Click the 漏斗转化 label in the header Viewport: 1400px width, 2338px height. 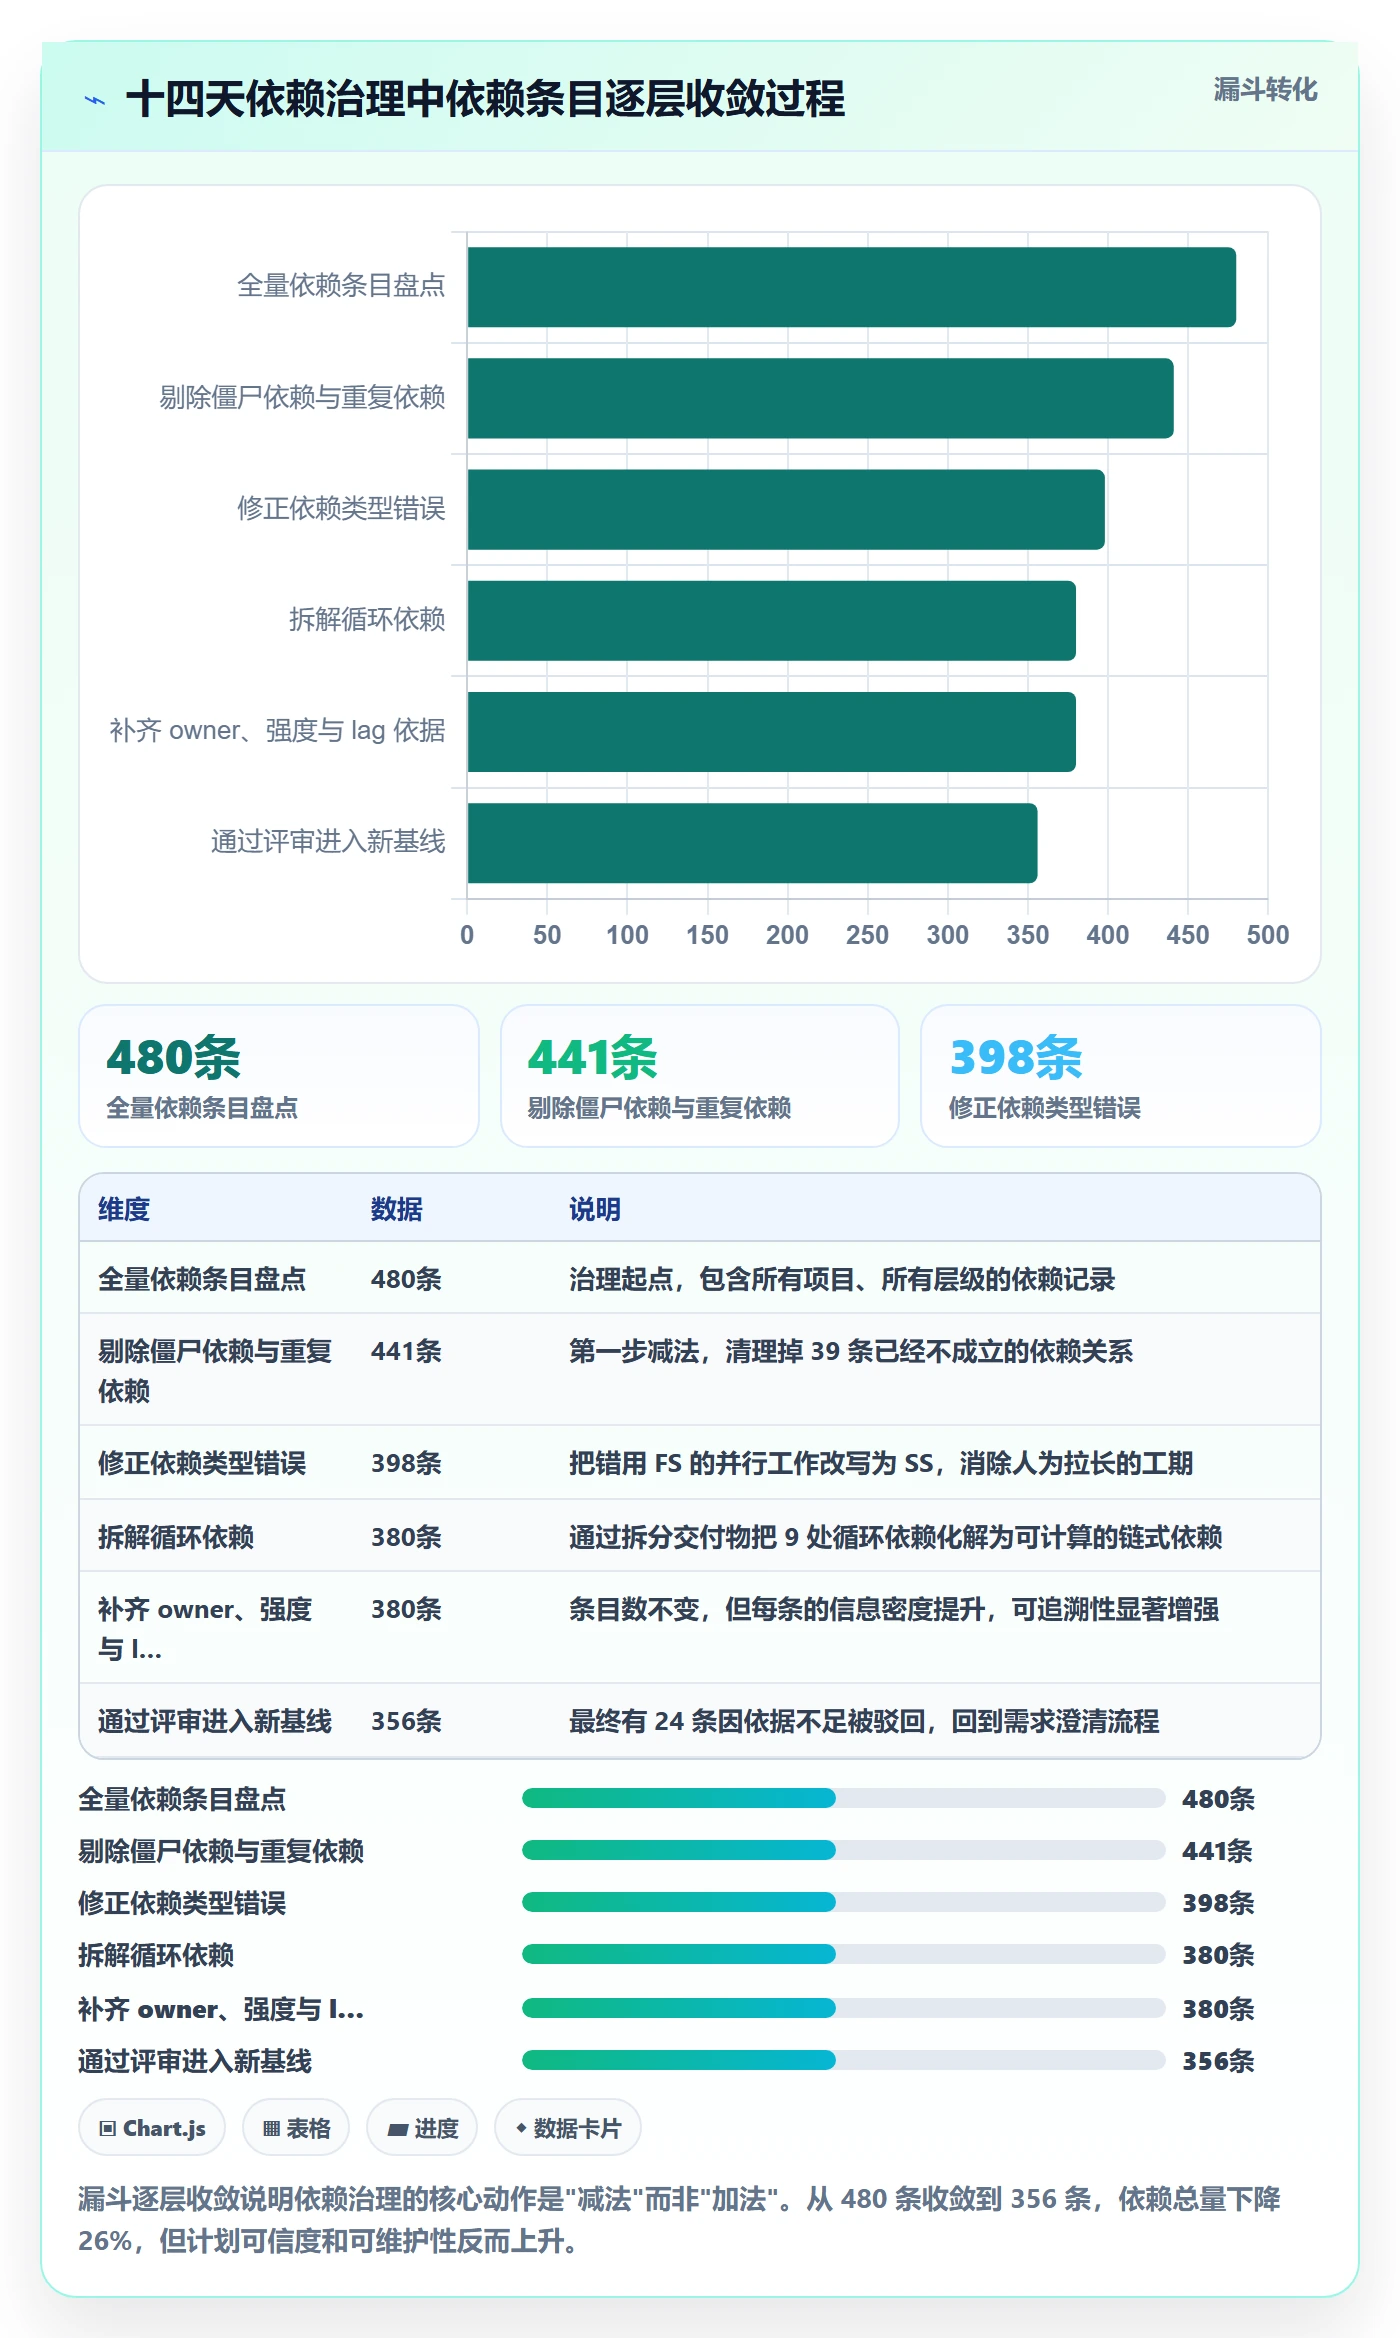coord(1265,90)
